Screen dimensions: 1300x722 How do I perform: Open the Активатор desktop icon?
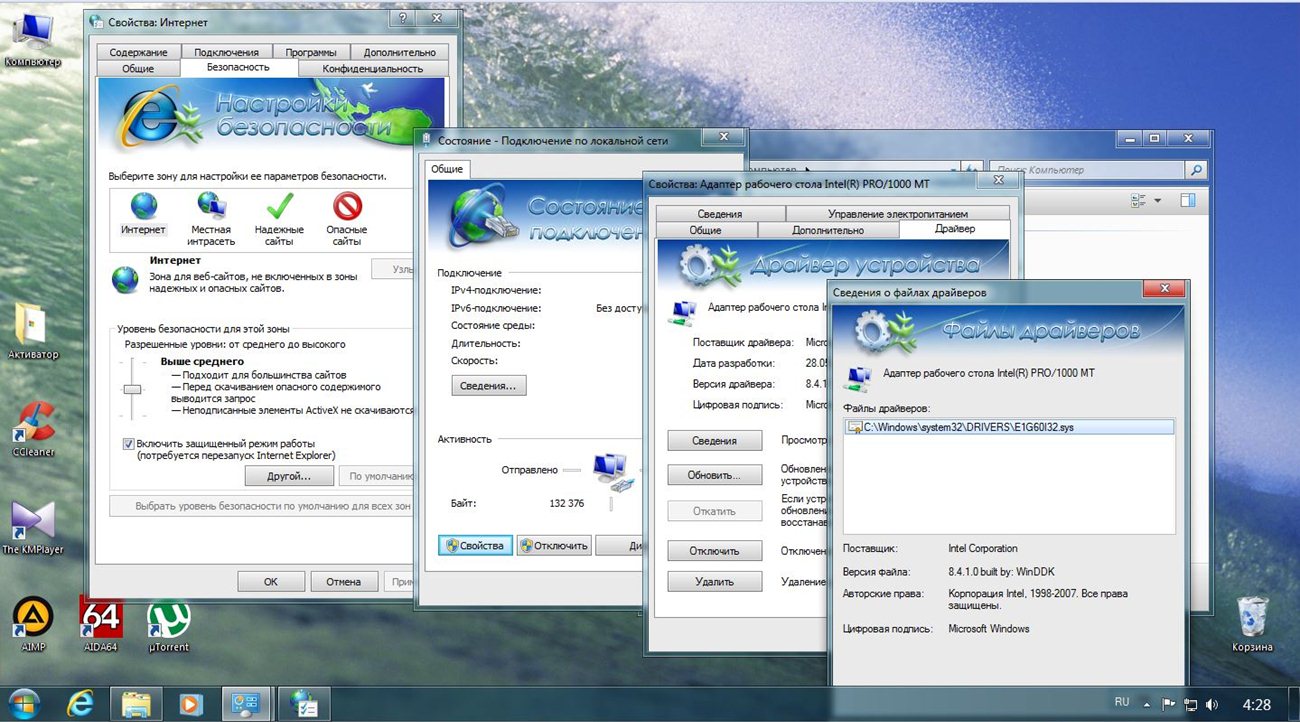32,330
